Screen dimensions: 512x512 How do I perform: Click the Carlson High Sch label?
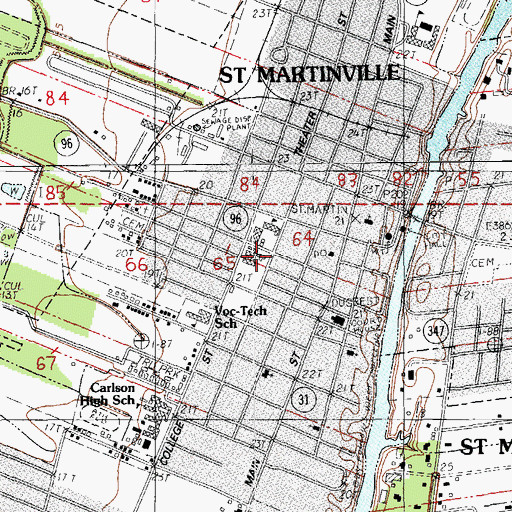pos(108,394)
